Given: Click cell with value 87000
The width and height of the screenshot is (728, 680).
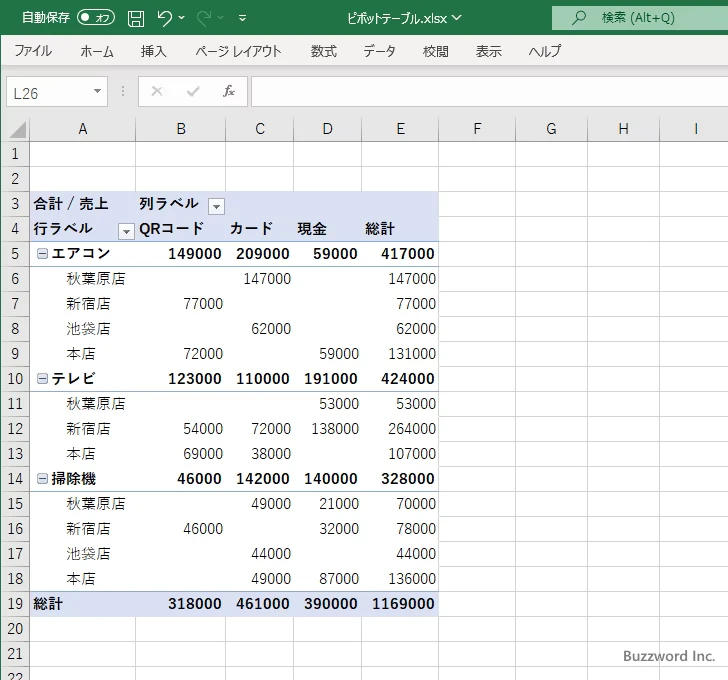Looking at the screenshot, I should pos(328,579).
